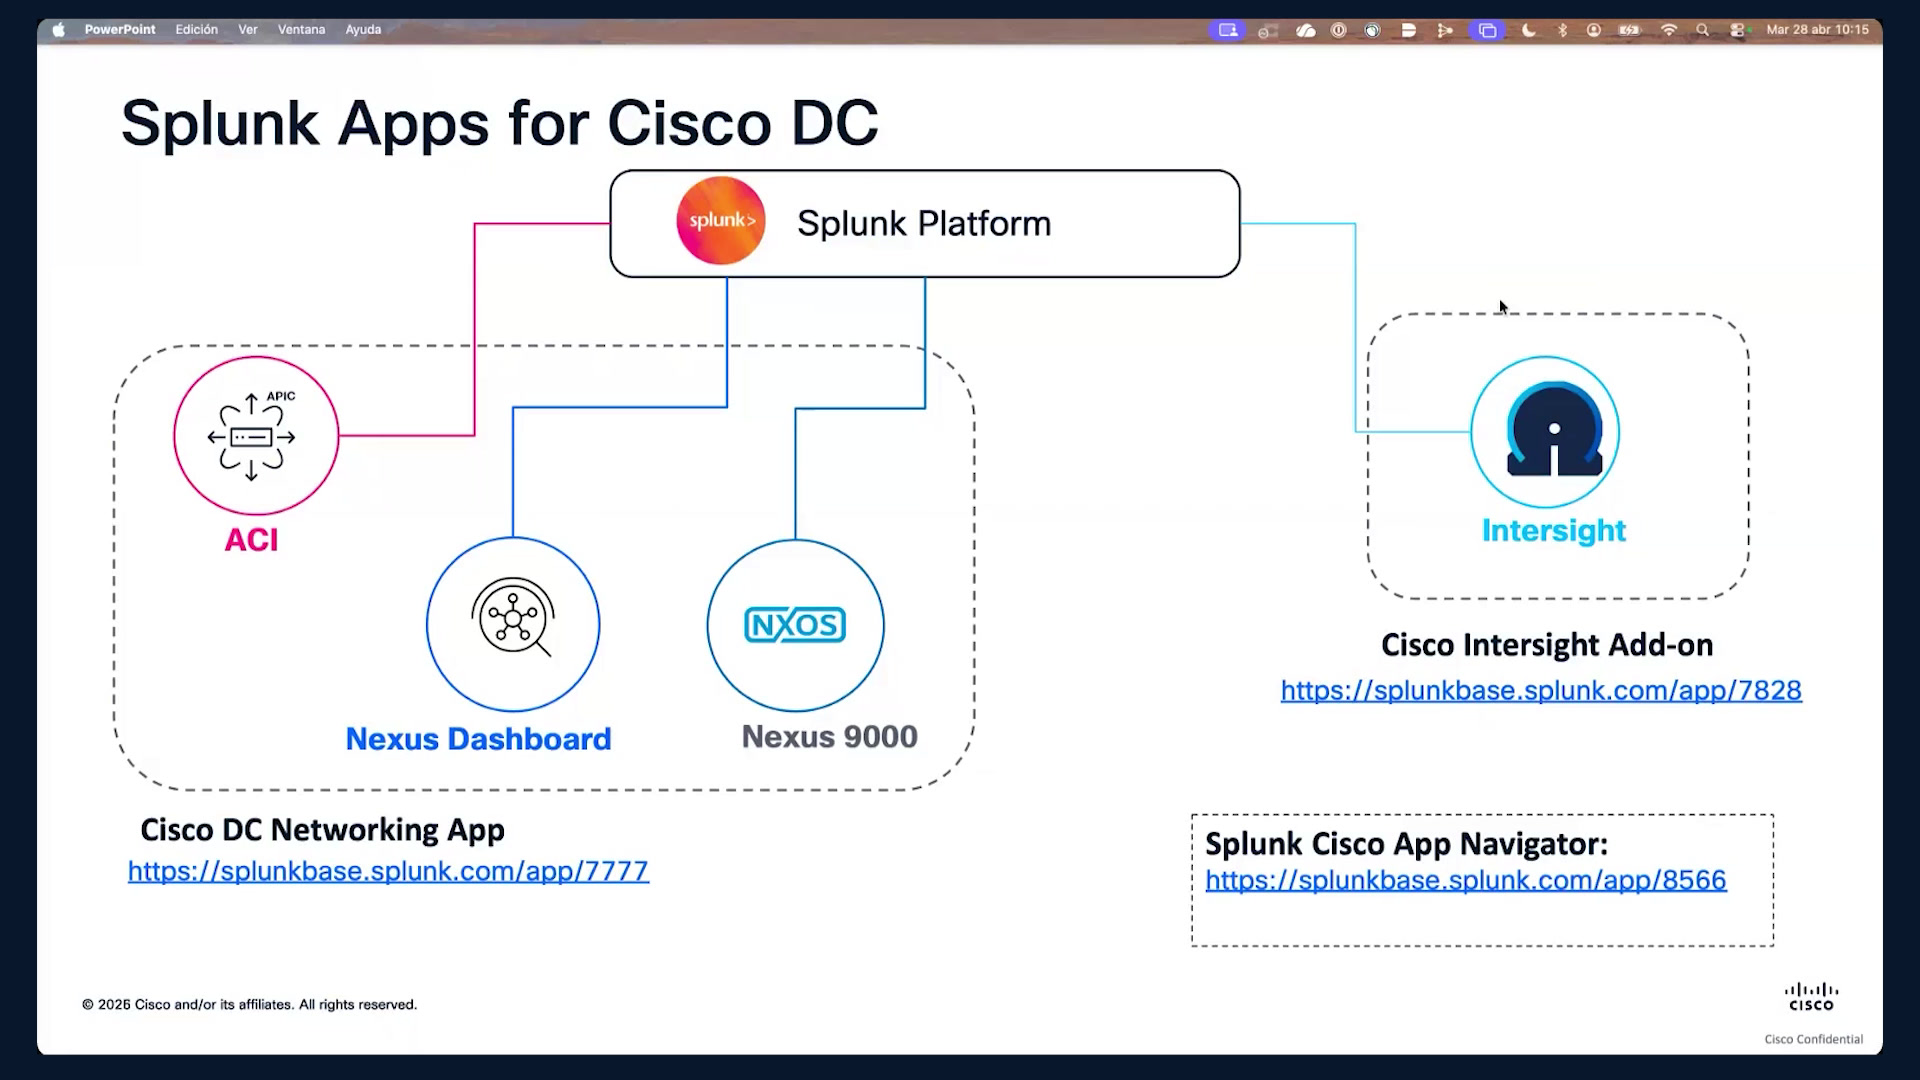Click the pink 'ACI' label
This screenshot has width=1920, height=1080.
tap(251, 540)
